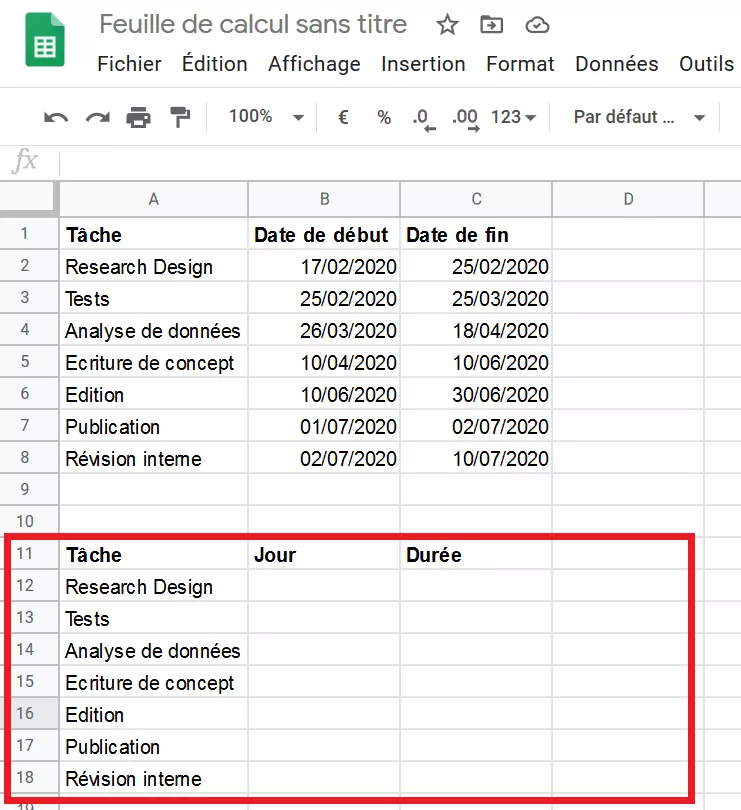Open the Insertion menu

[423, 64]
